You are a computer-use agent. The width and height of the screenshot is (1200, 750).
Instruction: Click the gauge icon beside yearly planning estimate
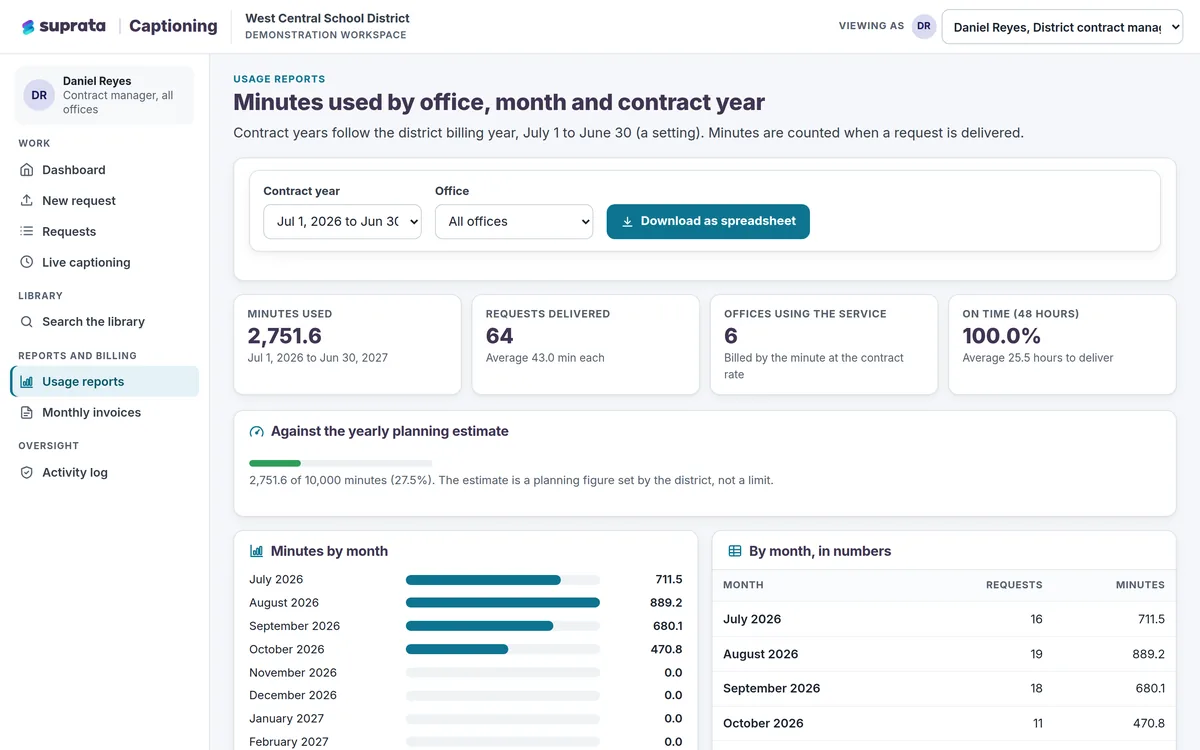(256, 432)
